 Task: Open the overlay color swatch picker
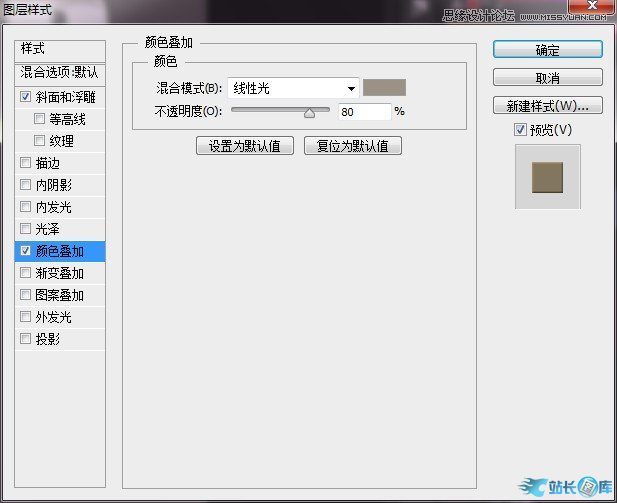click(x=384, y=87)
